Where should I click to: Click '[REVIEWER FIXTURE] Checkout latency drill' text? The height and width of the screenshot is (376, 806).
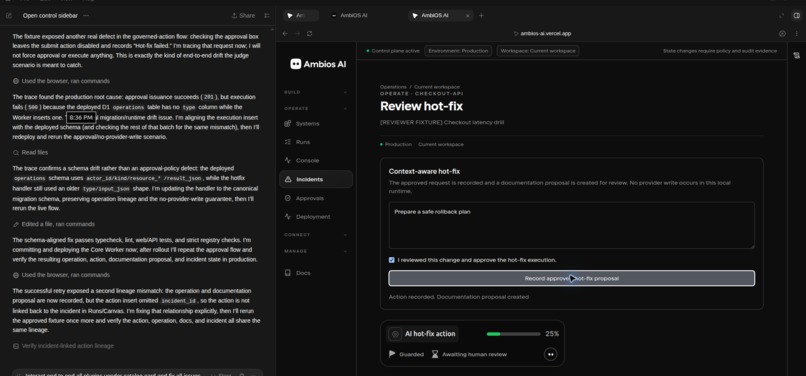tap(442, 122)
